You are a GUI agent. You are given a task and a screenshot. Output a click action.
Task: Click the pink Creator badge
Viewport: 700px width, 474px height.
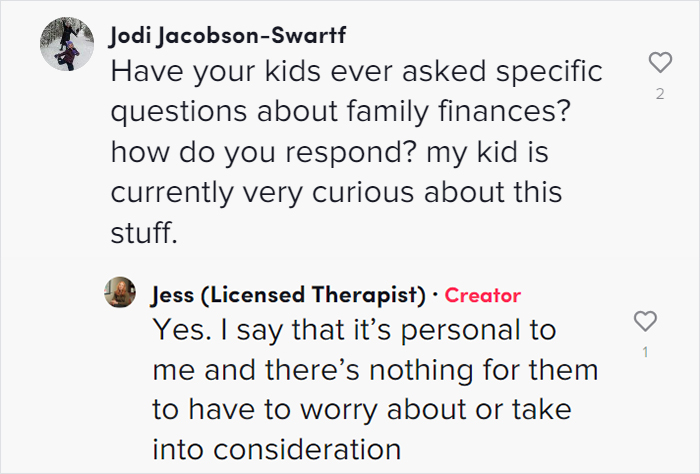[x=482, y=295]
